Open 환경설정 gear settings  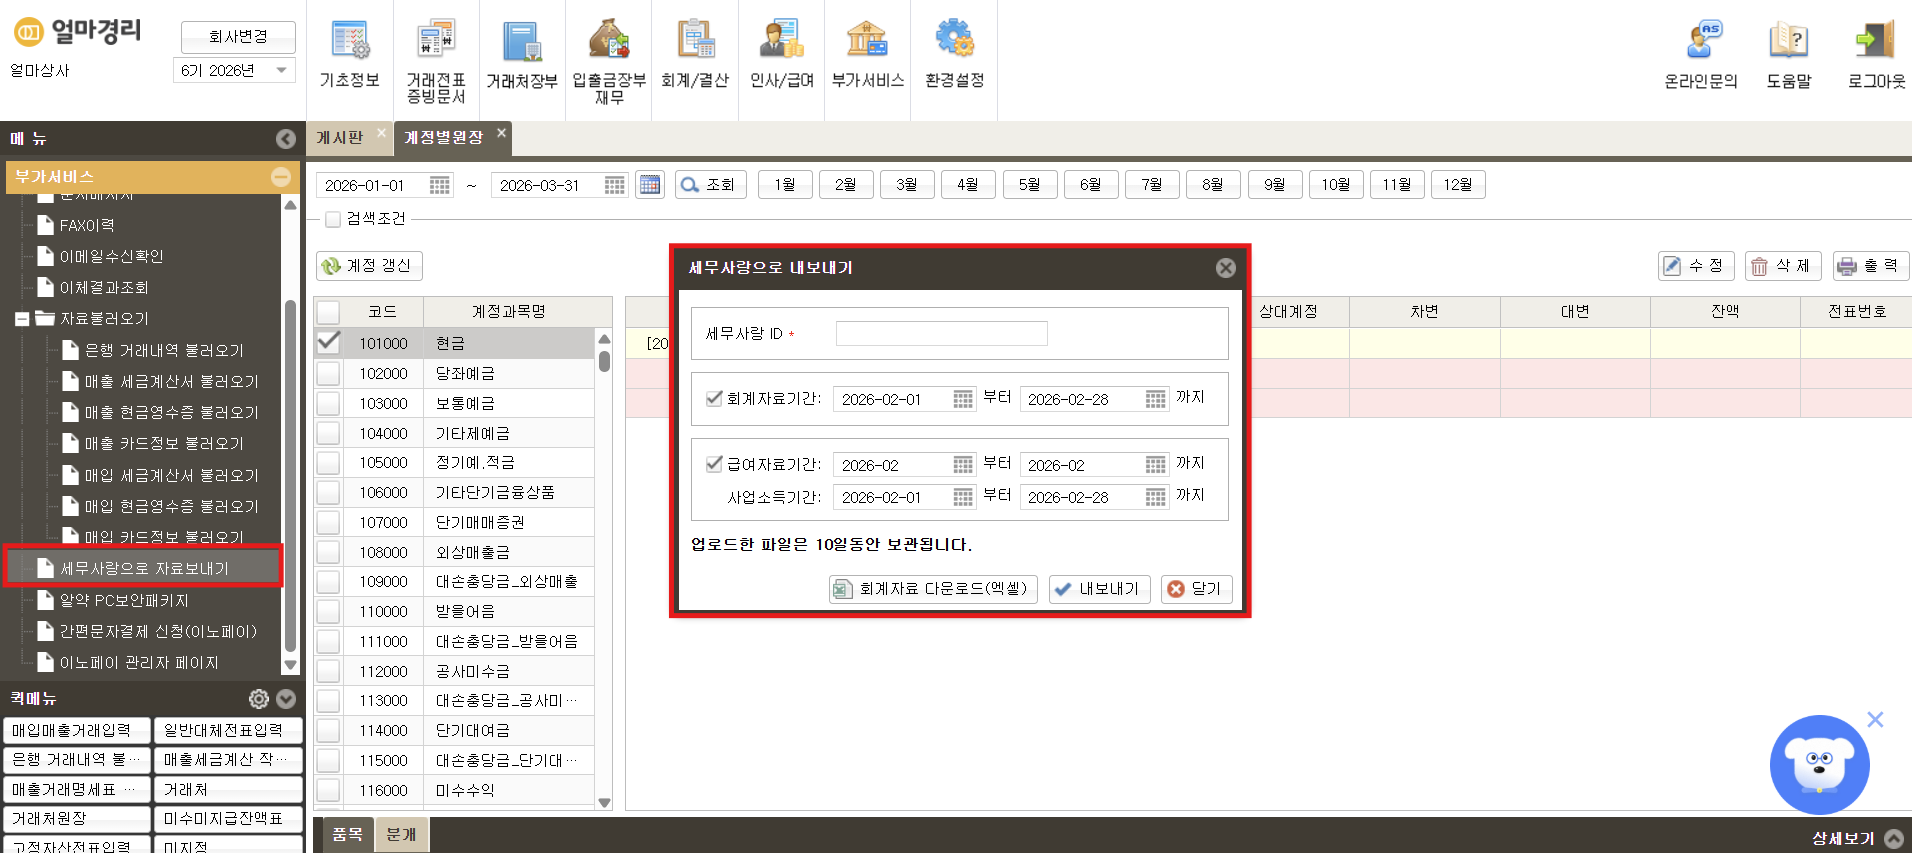point(955,56)
